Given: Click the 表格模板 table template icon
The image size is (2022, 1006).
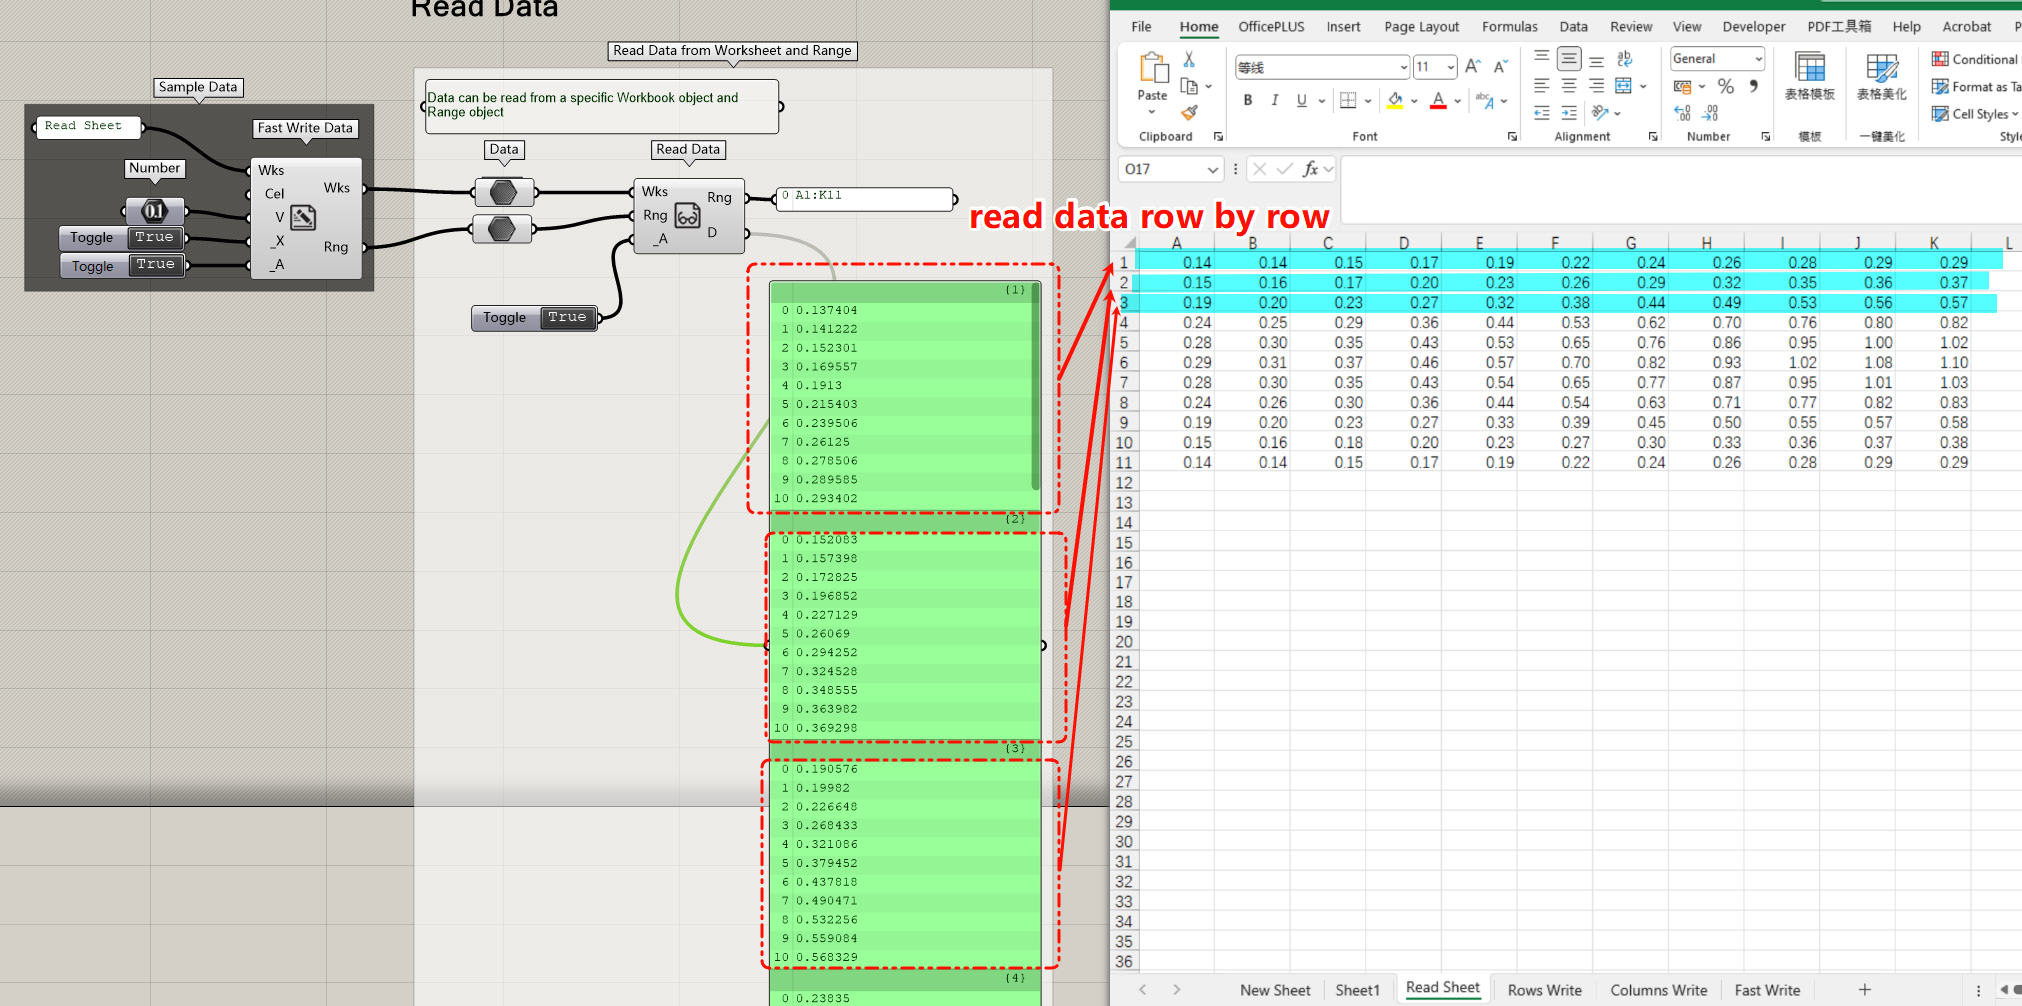Looking at the screenshot, I should 1810,68.
